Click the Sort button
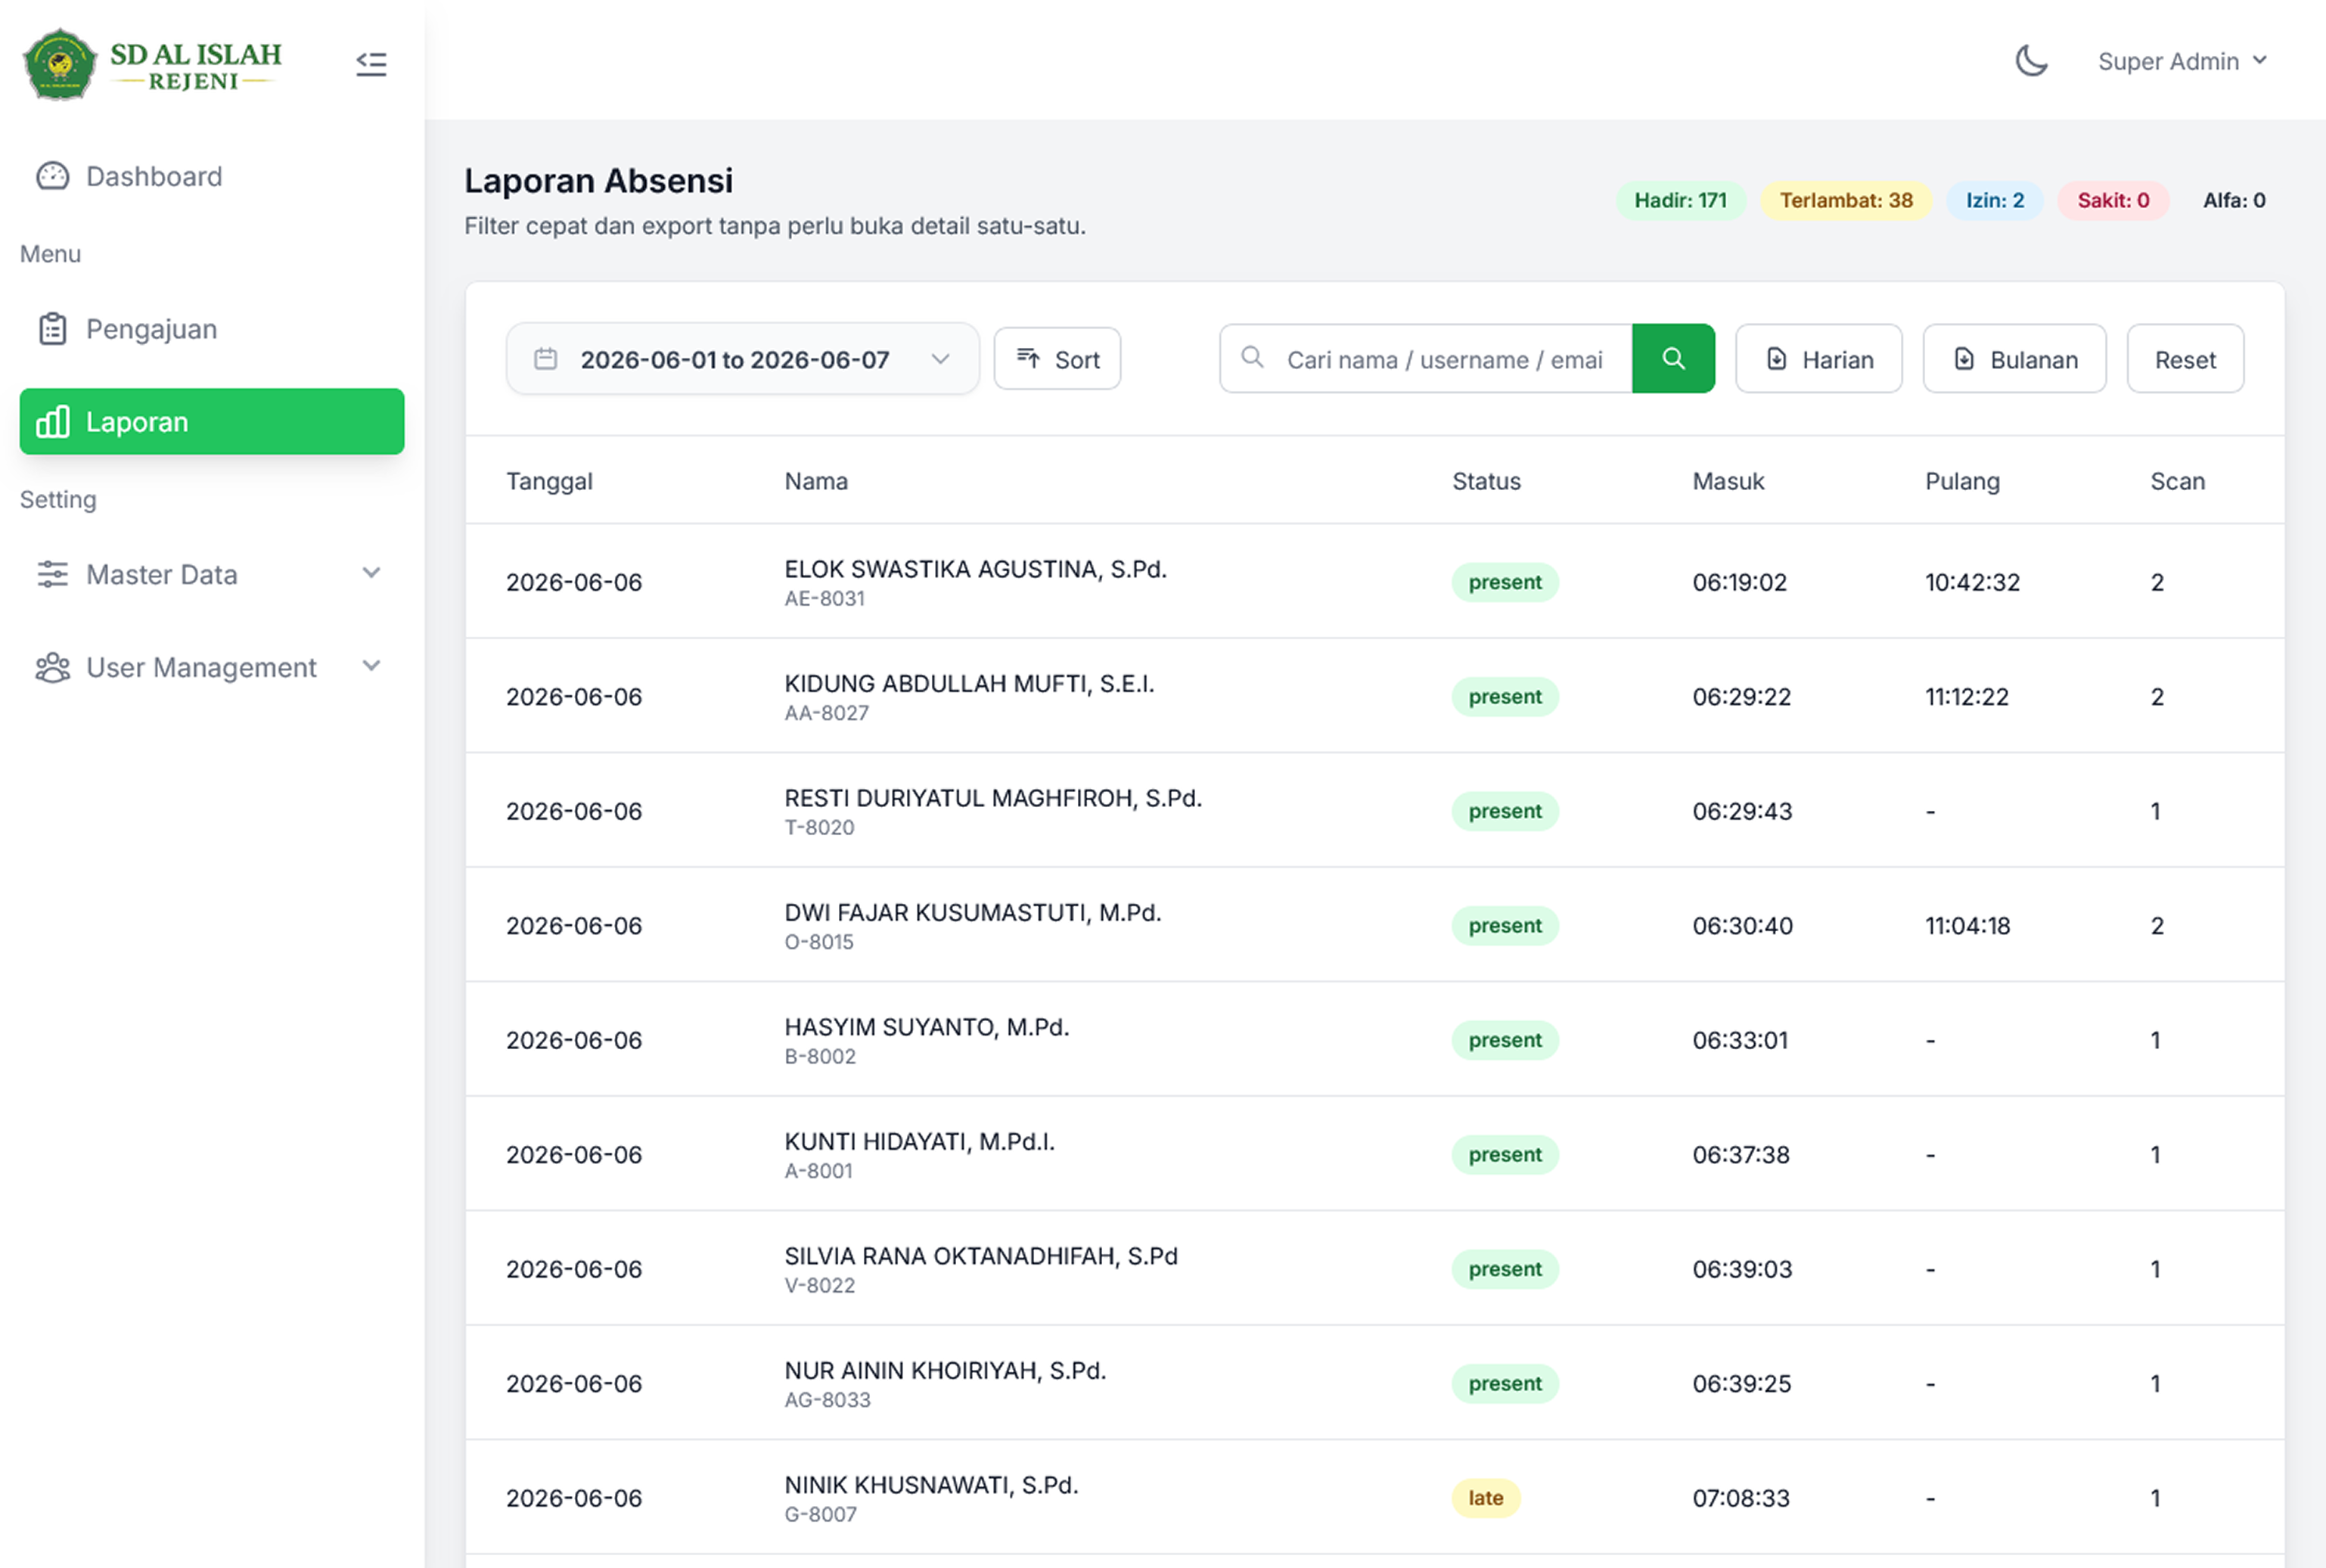 click(1057, 359)
